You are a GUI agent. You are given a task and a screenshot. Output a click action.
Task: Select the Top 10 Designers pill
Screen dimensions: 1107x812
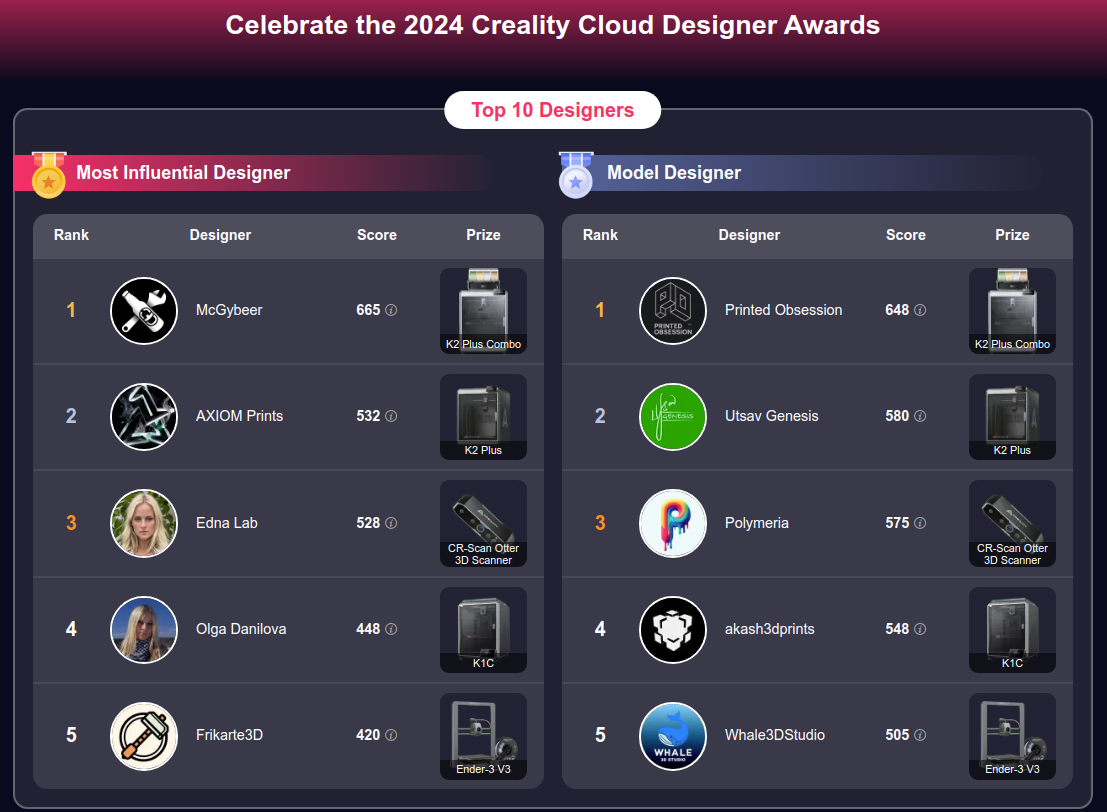tap(553, 110)
